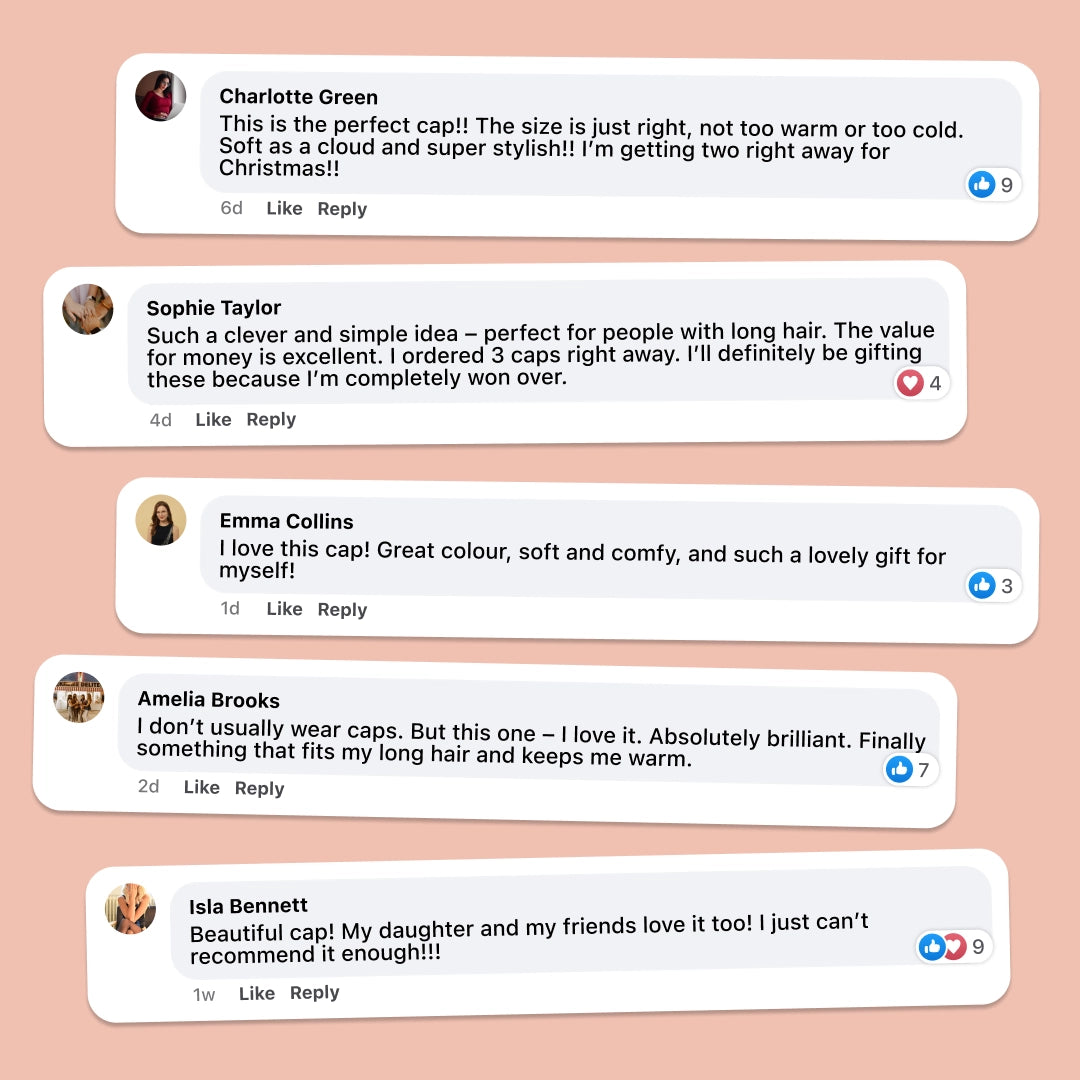Like Charlotte Green's comment

284,208
